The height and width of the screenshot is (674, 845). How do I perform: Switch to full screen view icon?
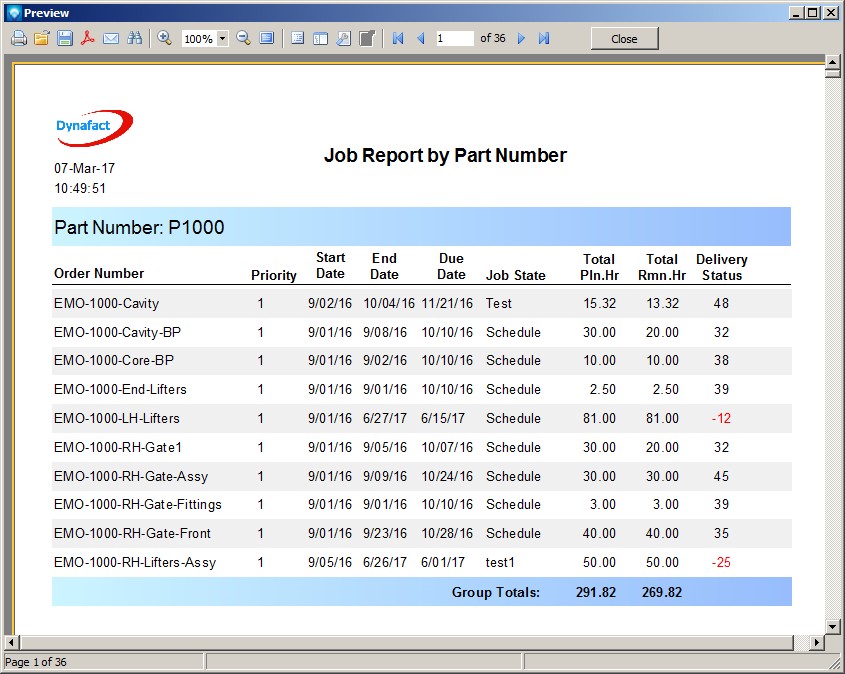click(266, 39)
